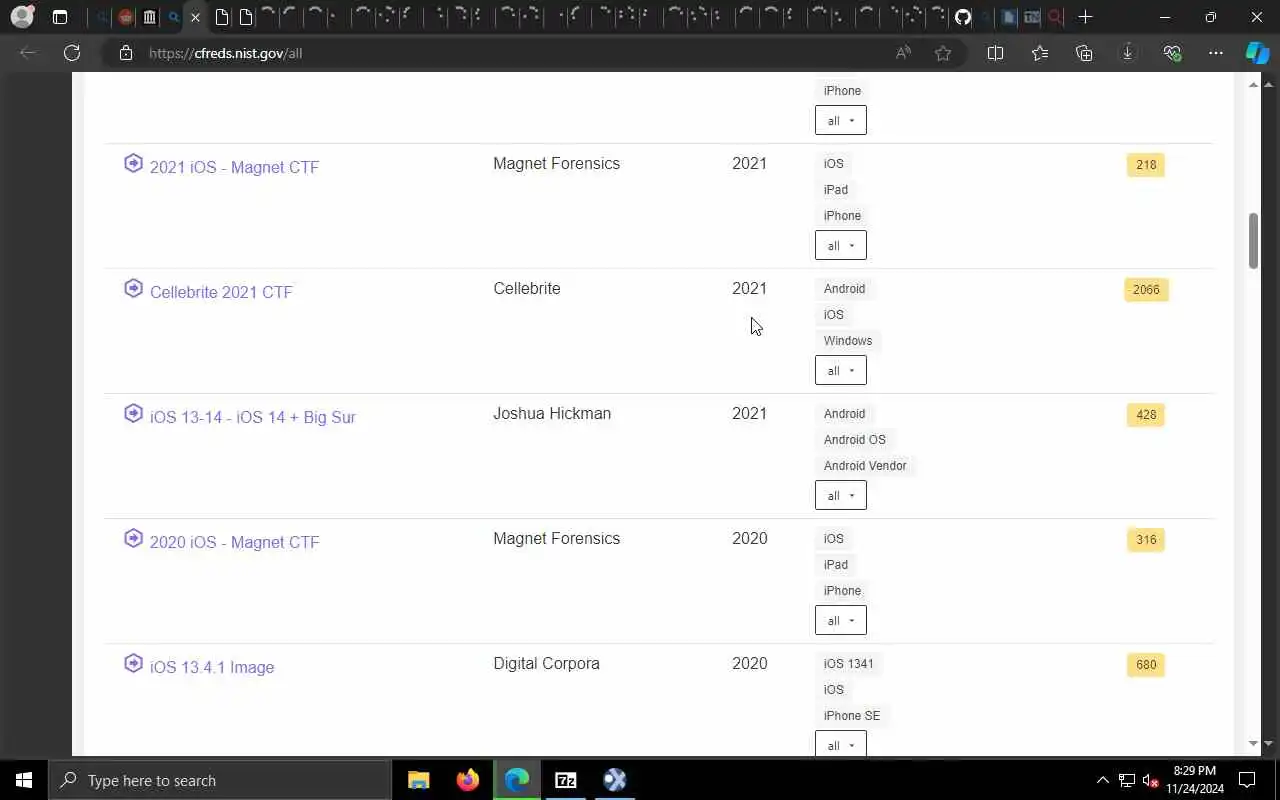Close the active browser tab
This screenshot has height=800, width=1280.
[x=196, y=17]
